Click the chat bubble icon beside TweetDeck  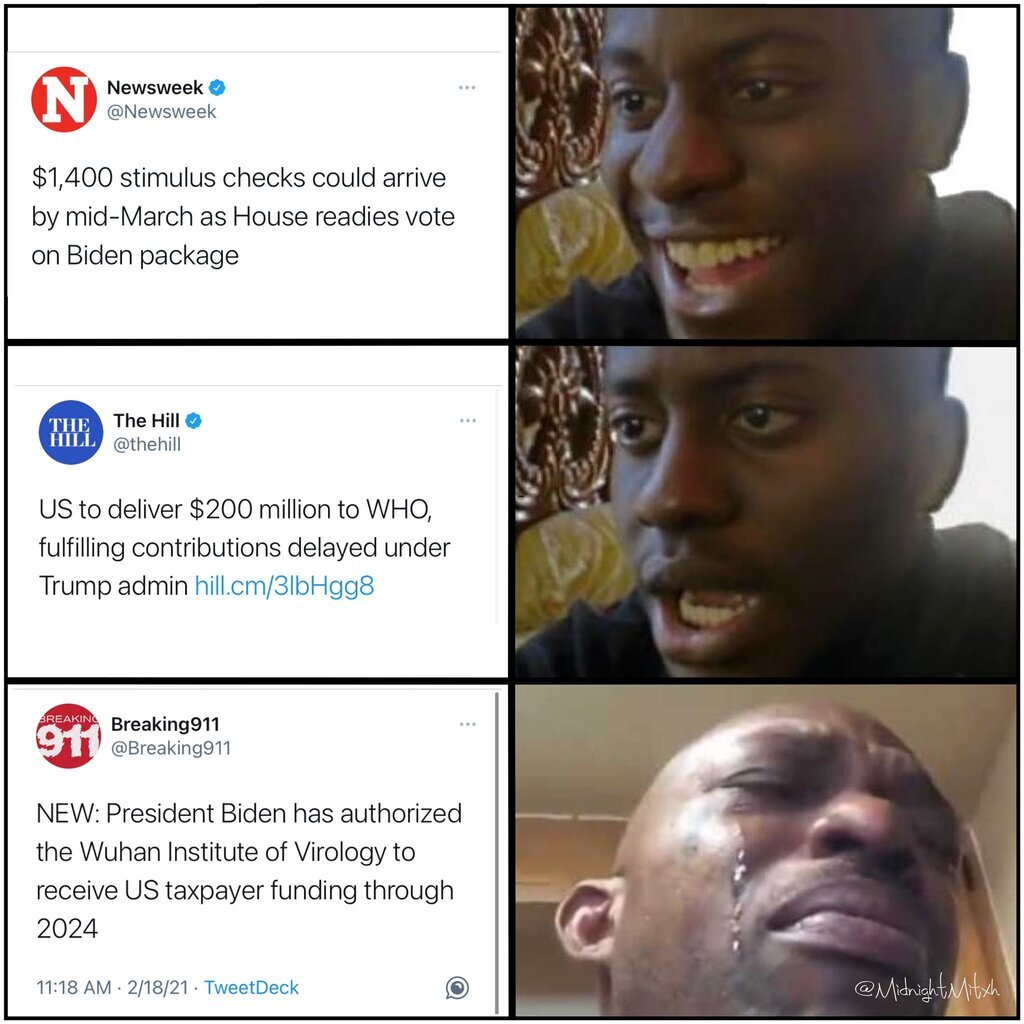[x=457, y=987]
